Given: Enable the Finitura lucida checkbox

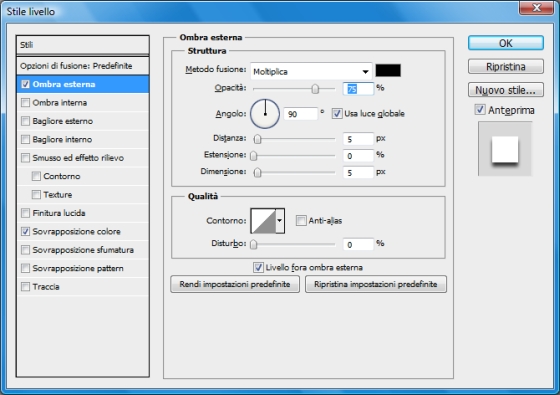Looking at the screenshot, I should (25, 213).
